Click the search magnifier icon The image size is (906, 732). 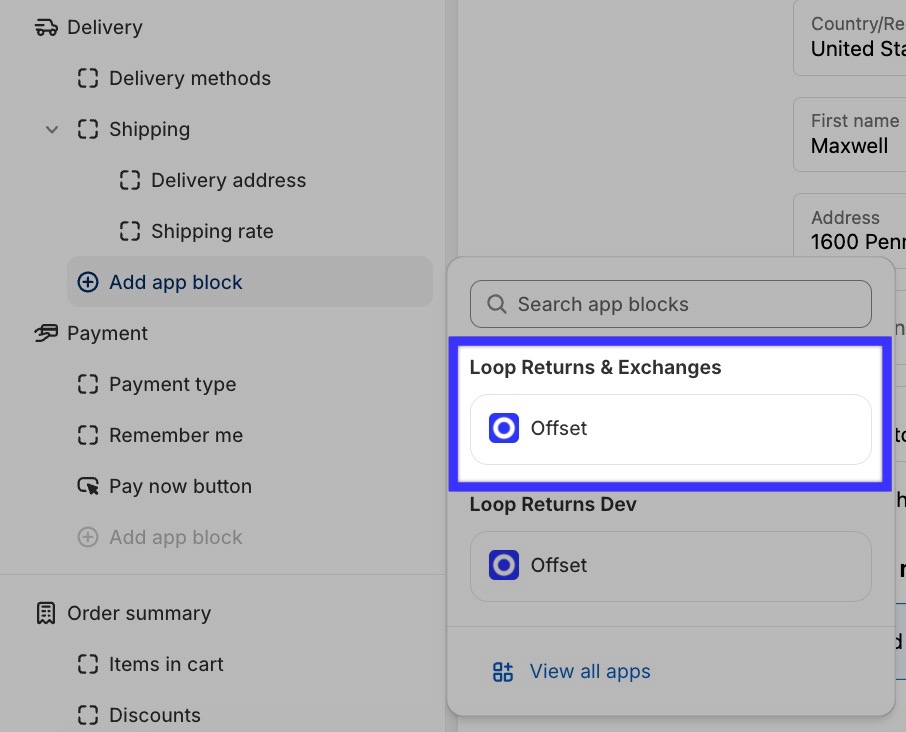496,304
